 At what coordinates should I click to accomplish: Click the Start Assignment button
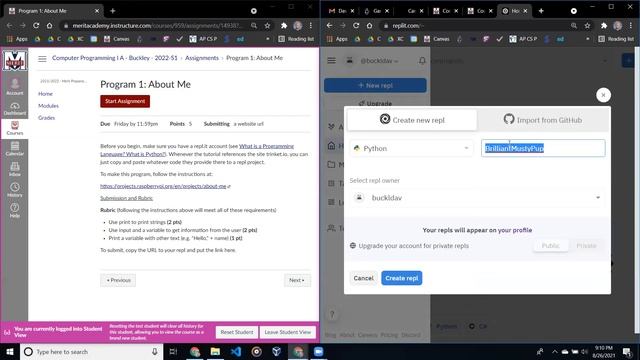click(125, 101)
